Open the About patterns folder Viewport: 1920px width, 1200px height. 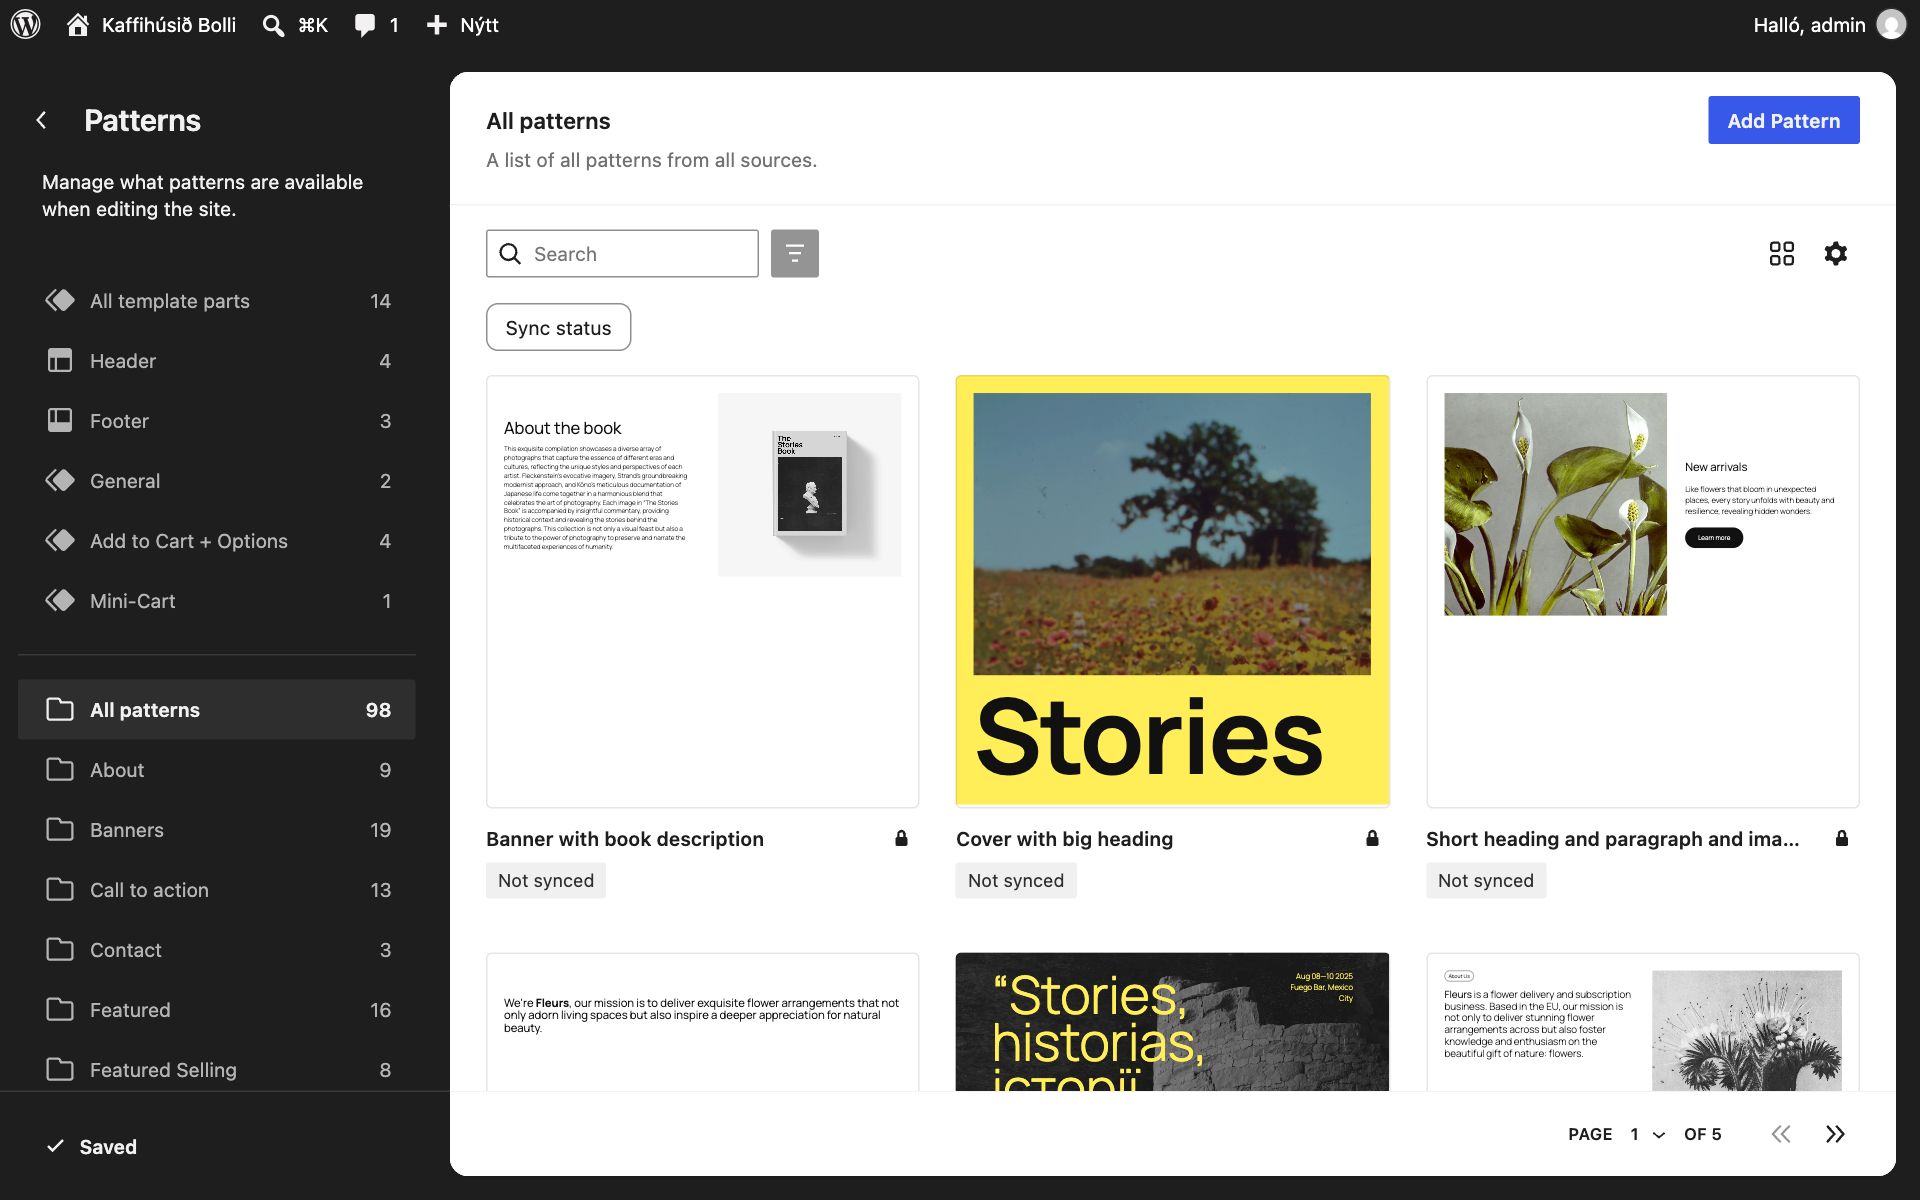(x=217, y=770)
